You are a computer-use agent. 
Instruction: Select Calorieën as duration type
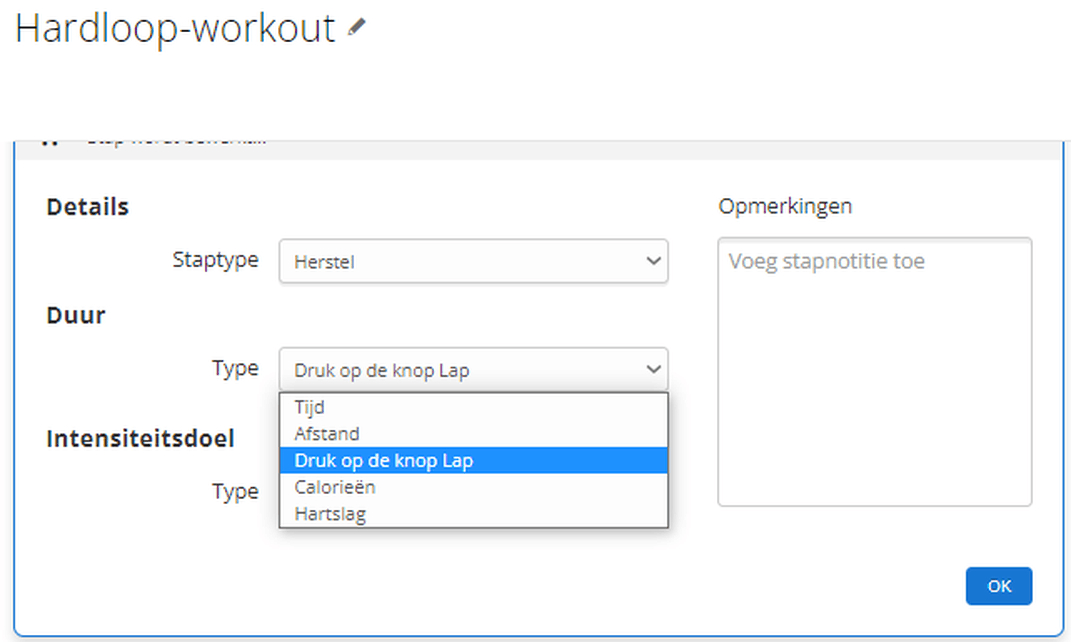[x=335, y=488]
